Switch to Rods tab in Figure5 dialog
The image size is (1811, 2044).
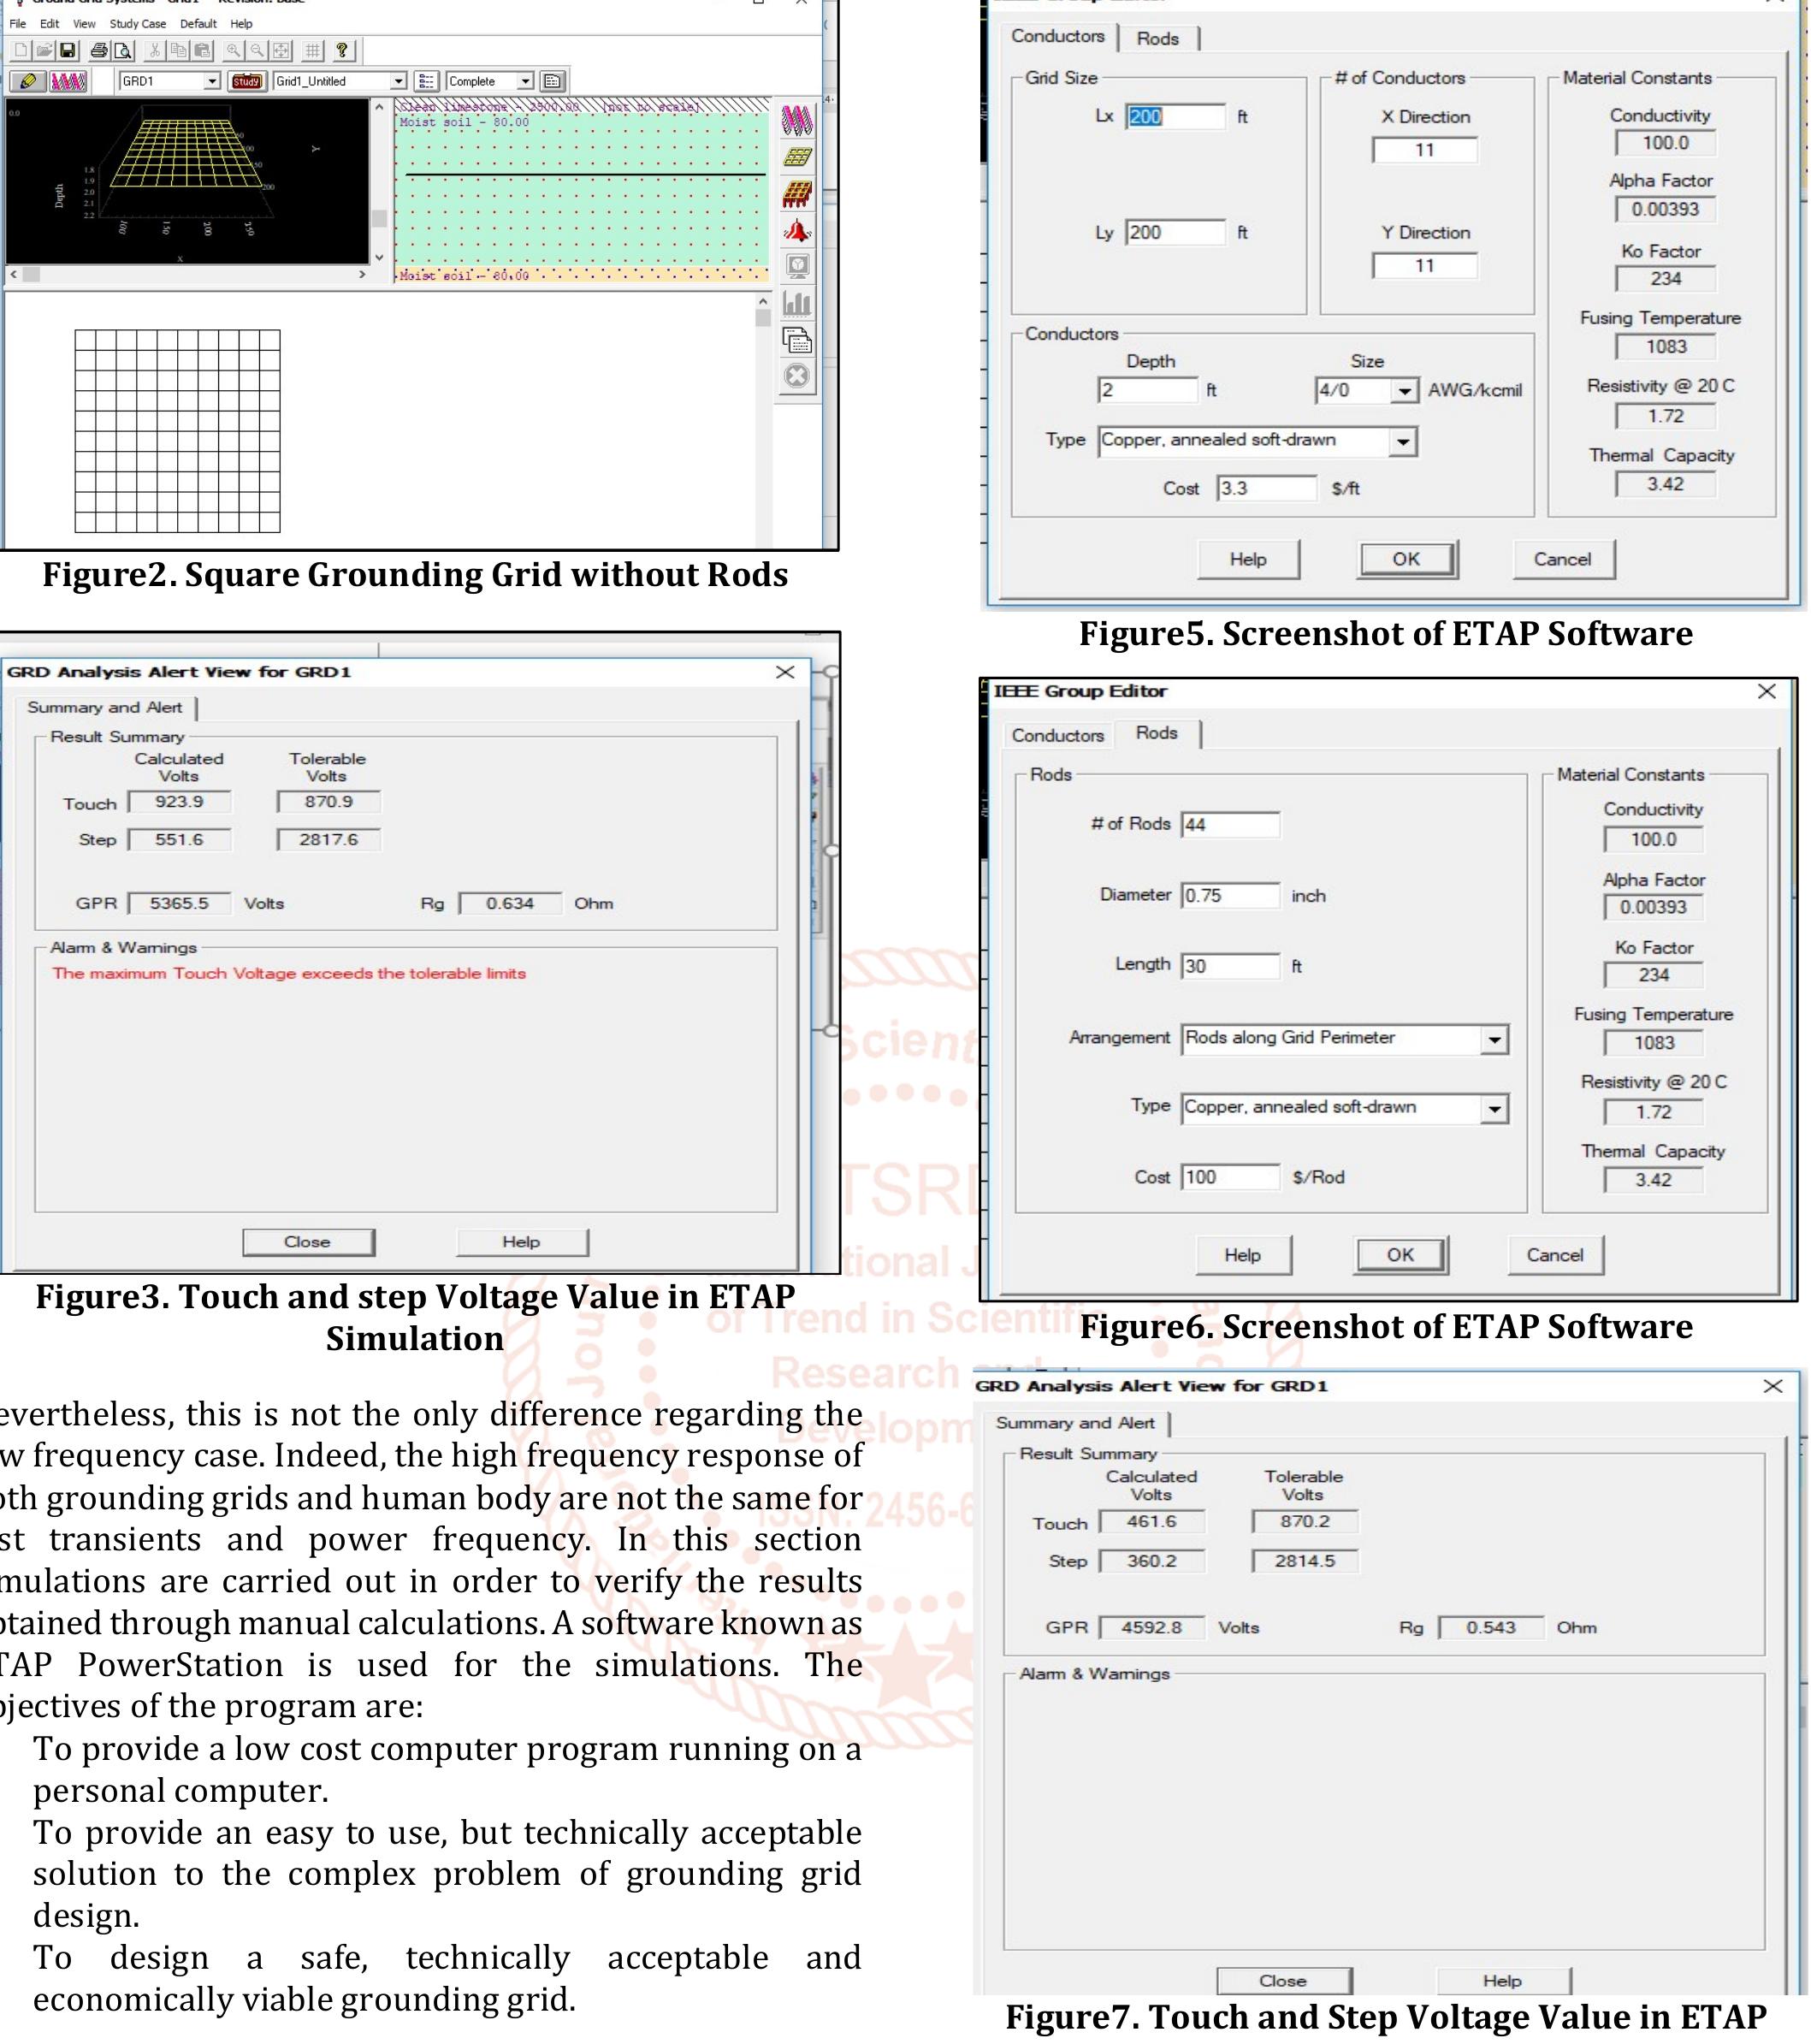(1158, 39)
